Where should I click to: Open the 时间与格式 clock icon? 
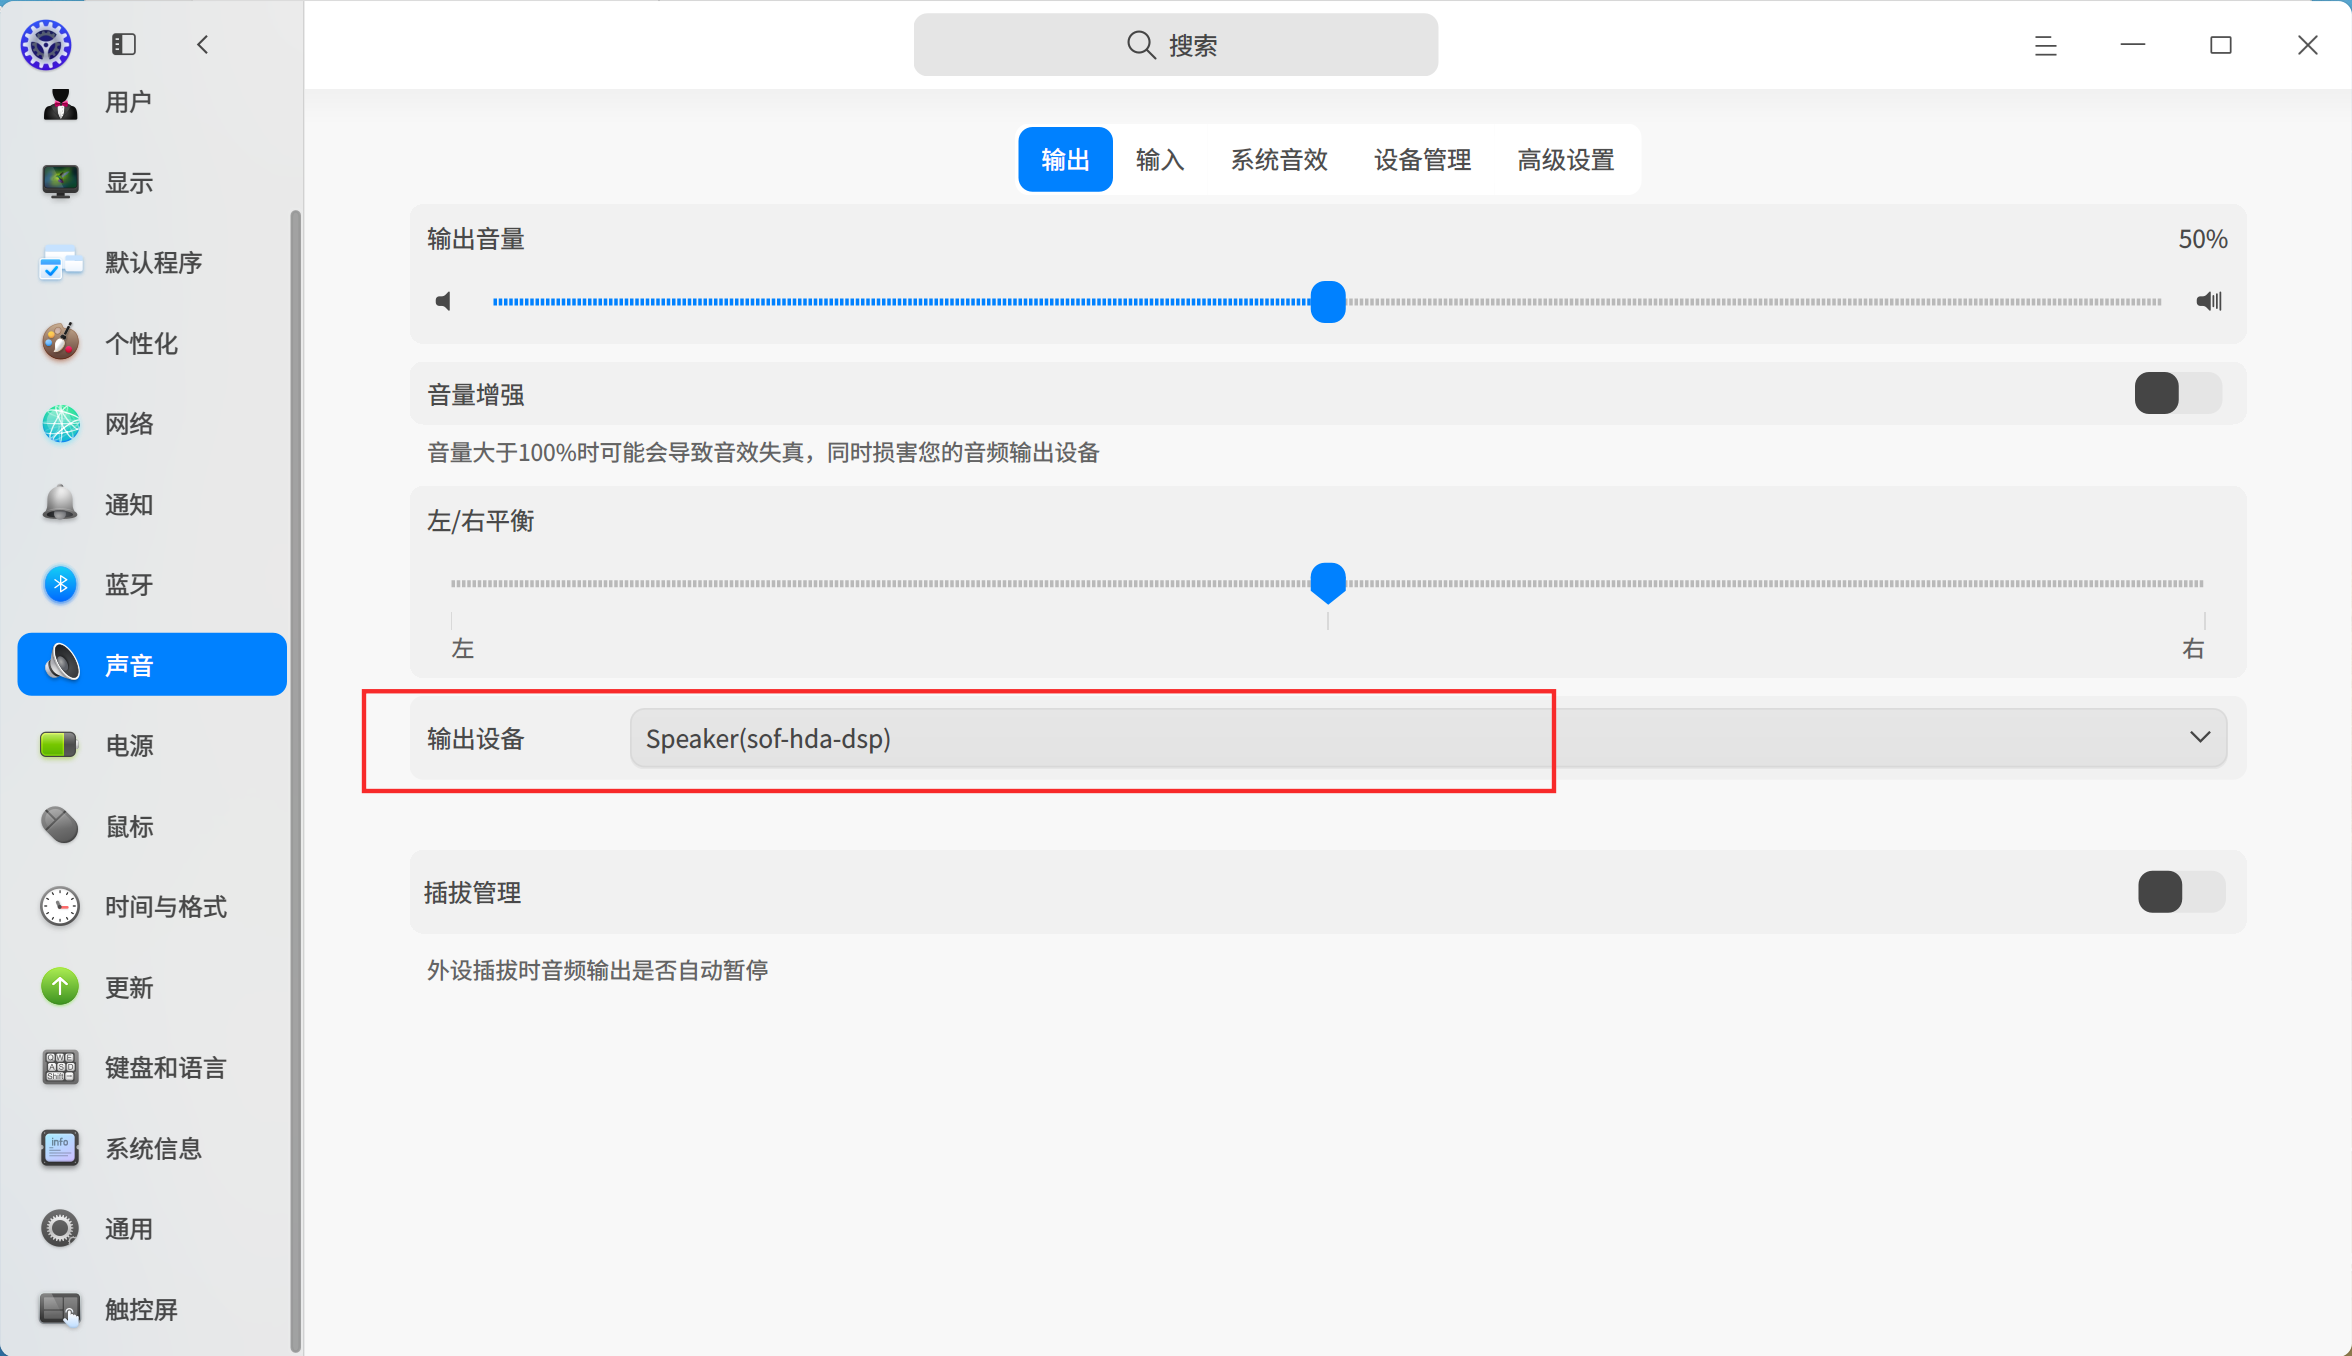60,907
